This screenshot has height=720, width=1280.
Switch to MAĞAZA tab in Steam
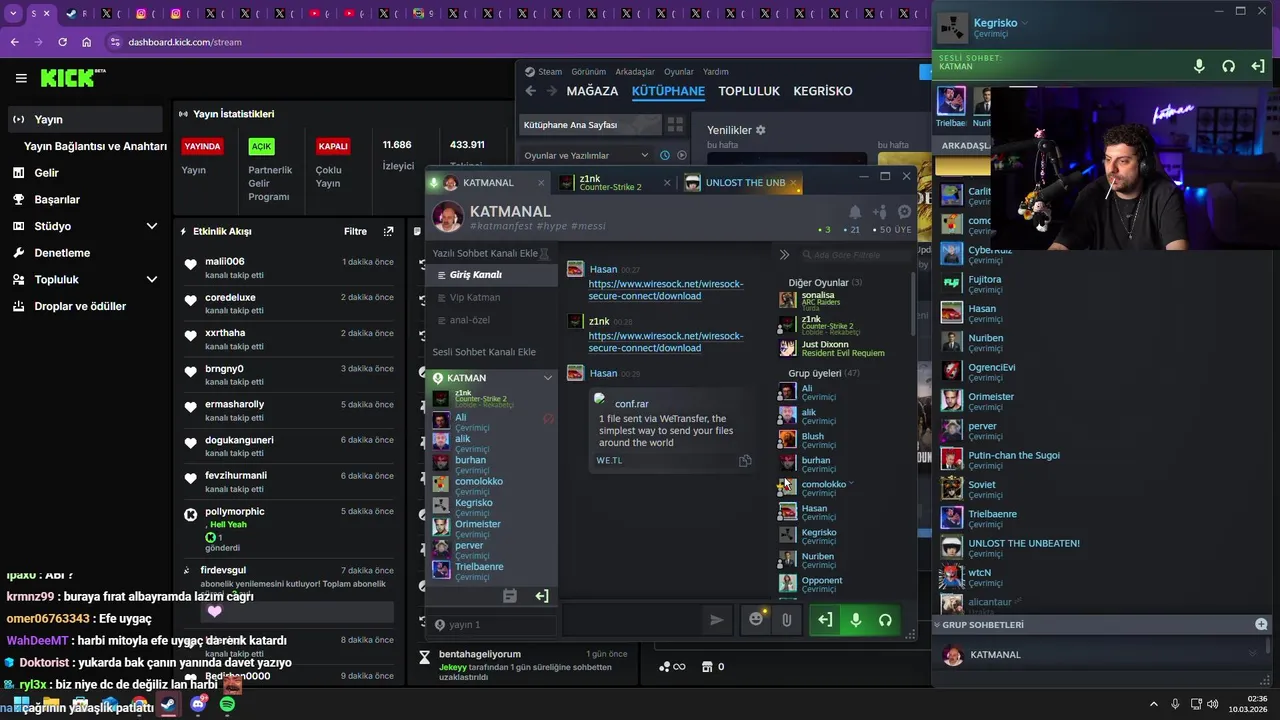tap(592, 91)
